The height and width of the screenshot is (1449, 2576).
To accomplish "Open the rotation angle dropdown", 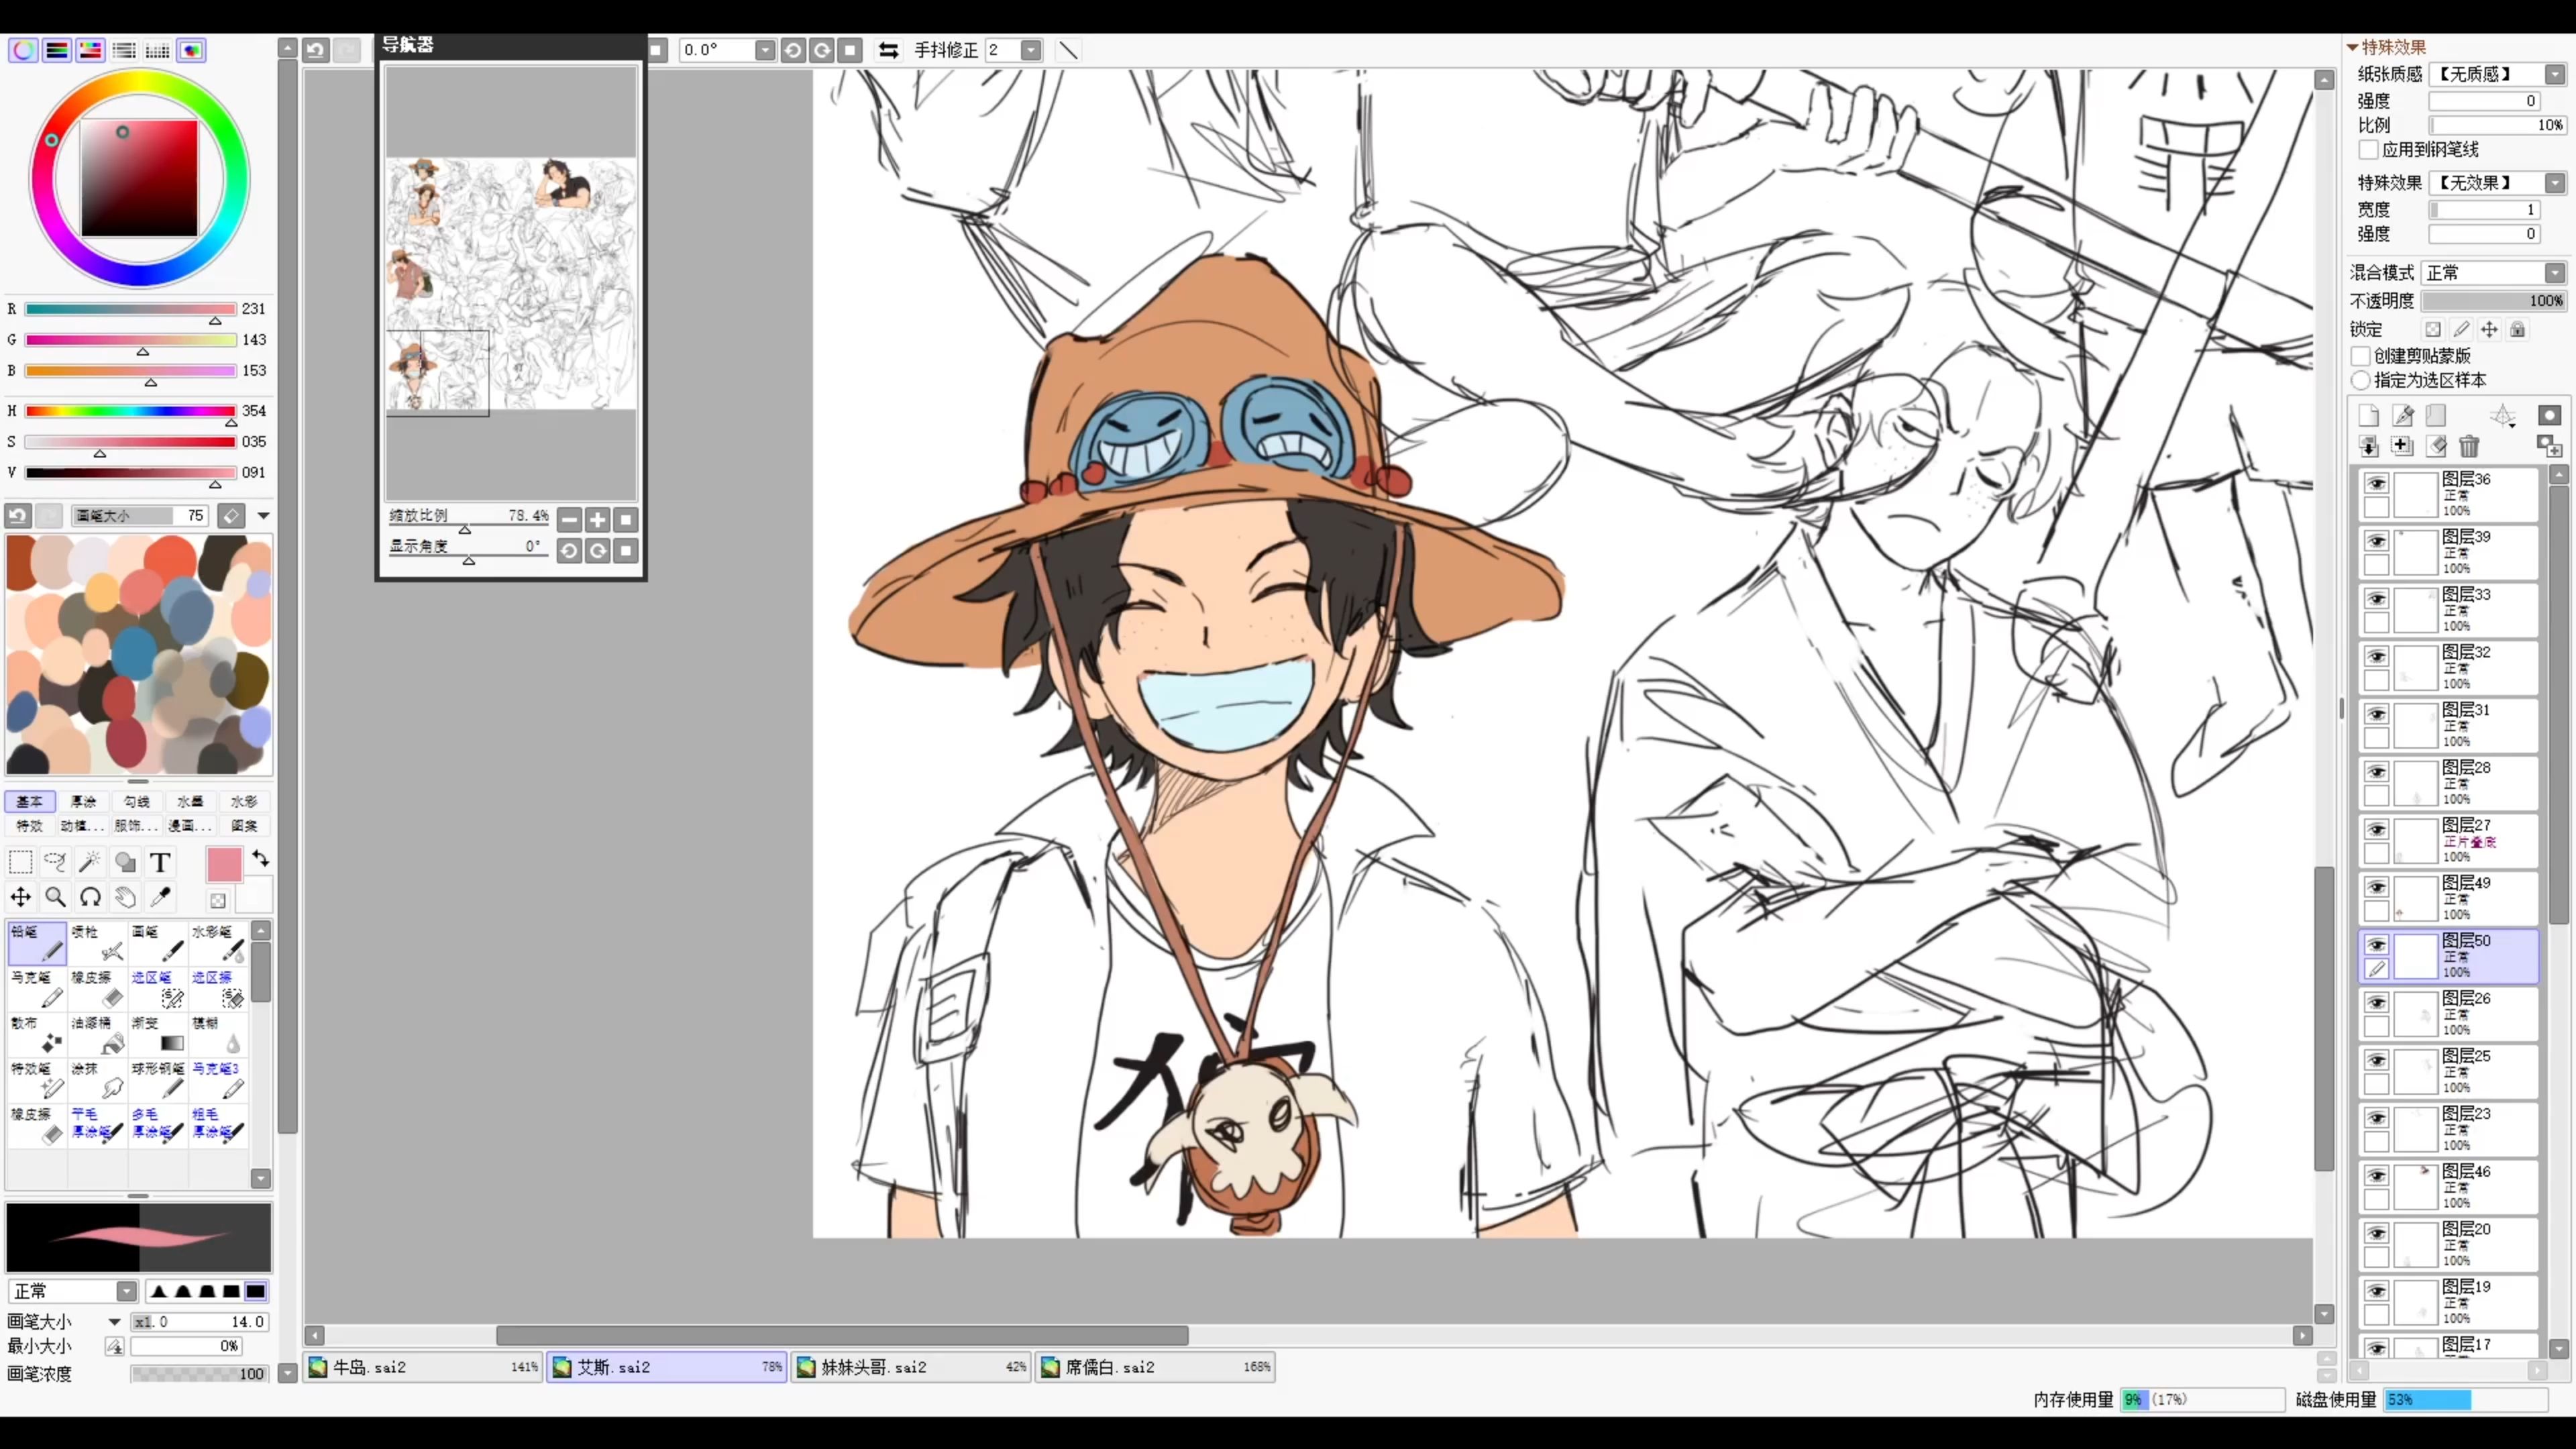I will click(765, 50).
